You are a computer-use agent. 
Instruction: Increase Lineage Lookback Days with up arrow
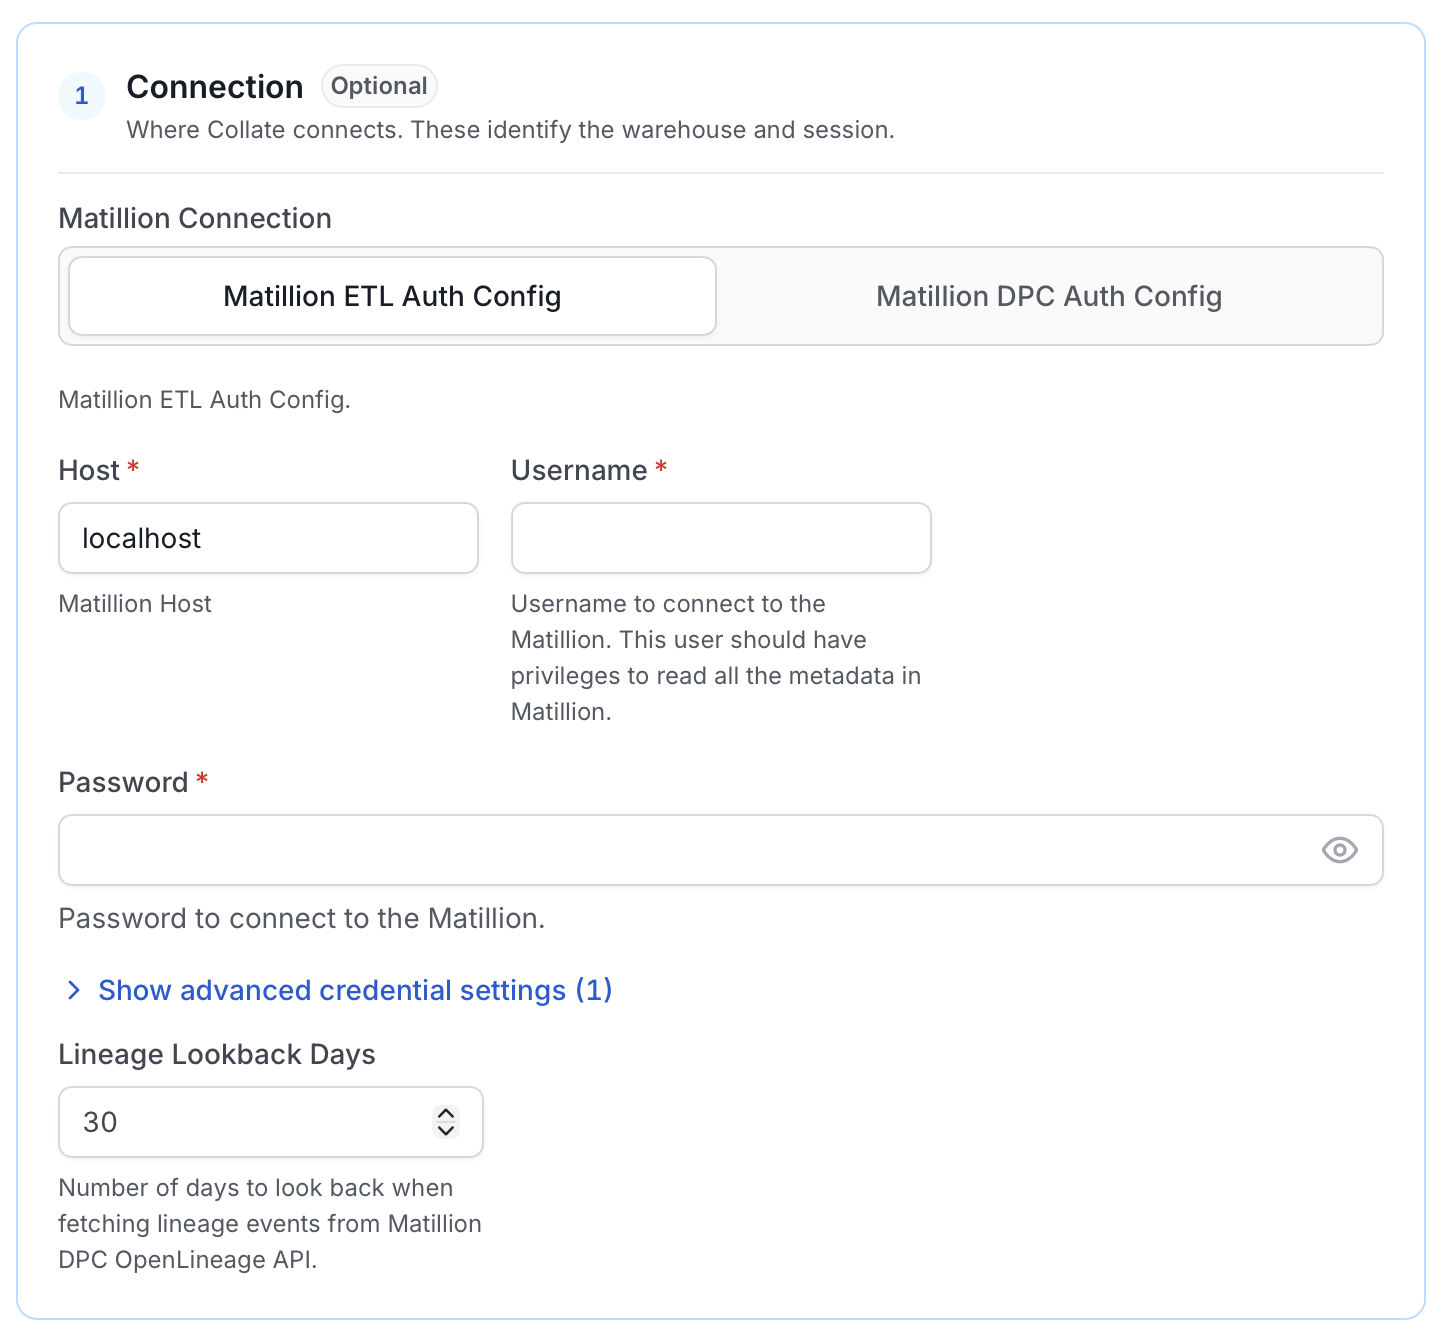coord(446,1114)
